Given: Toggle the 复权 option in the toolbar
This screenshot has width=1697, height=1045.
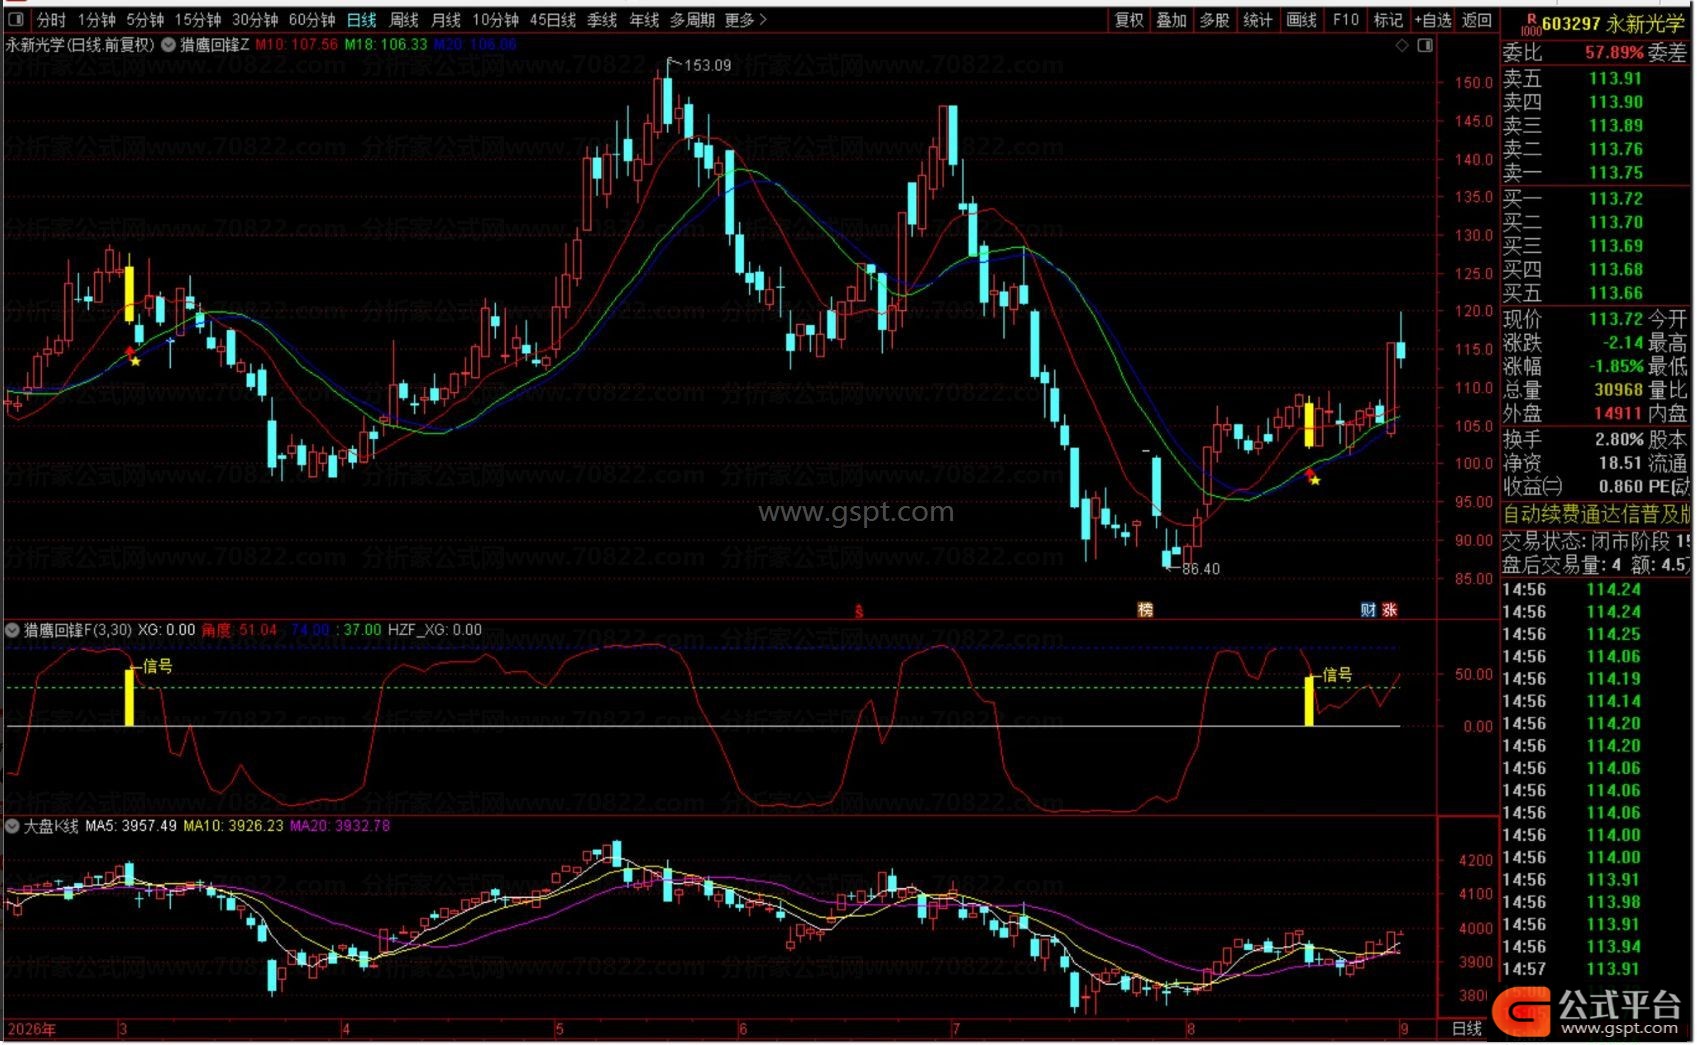Looking at the screenshot, I should pos(1129,19).
